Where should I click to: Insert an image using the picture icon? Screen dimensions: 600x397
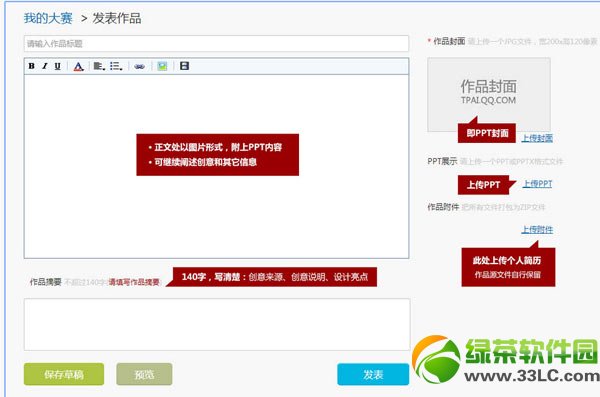162,66
